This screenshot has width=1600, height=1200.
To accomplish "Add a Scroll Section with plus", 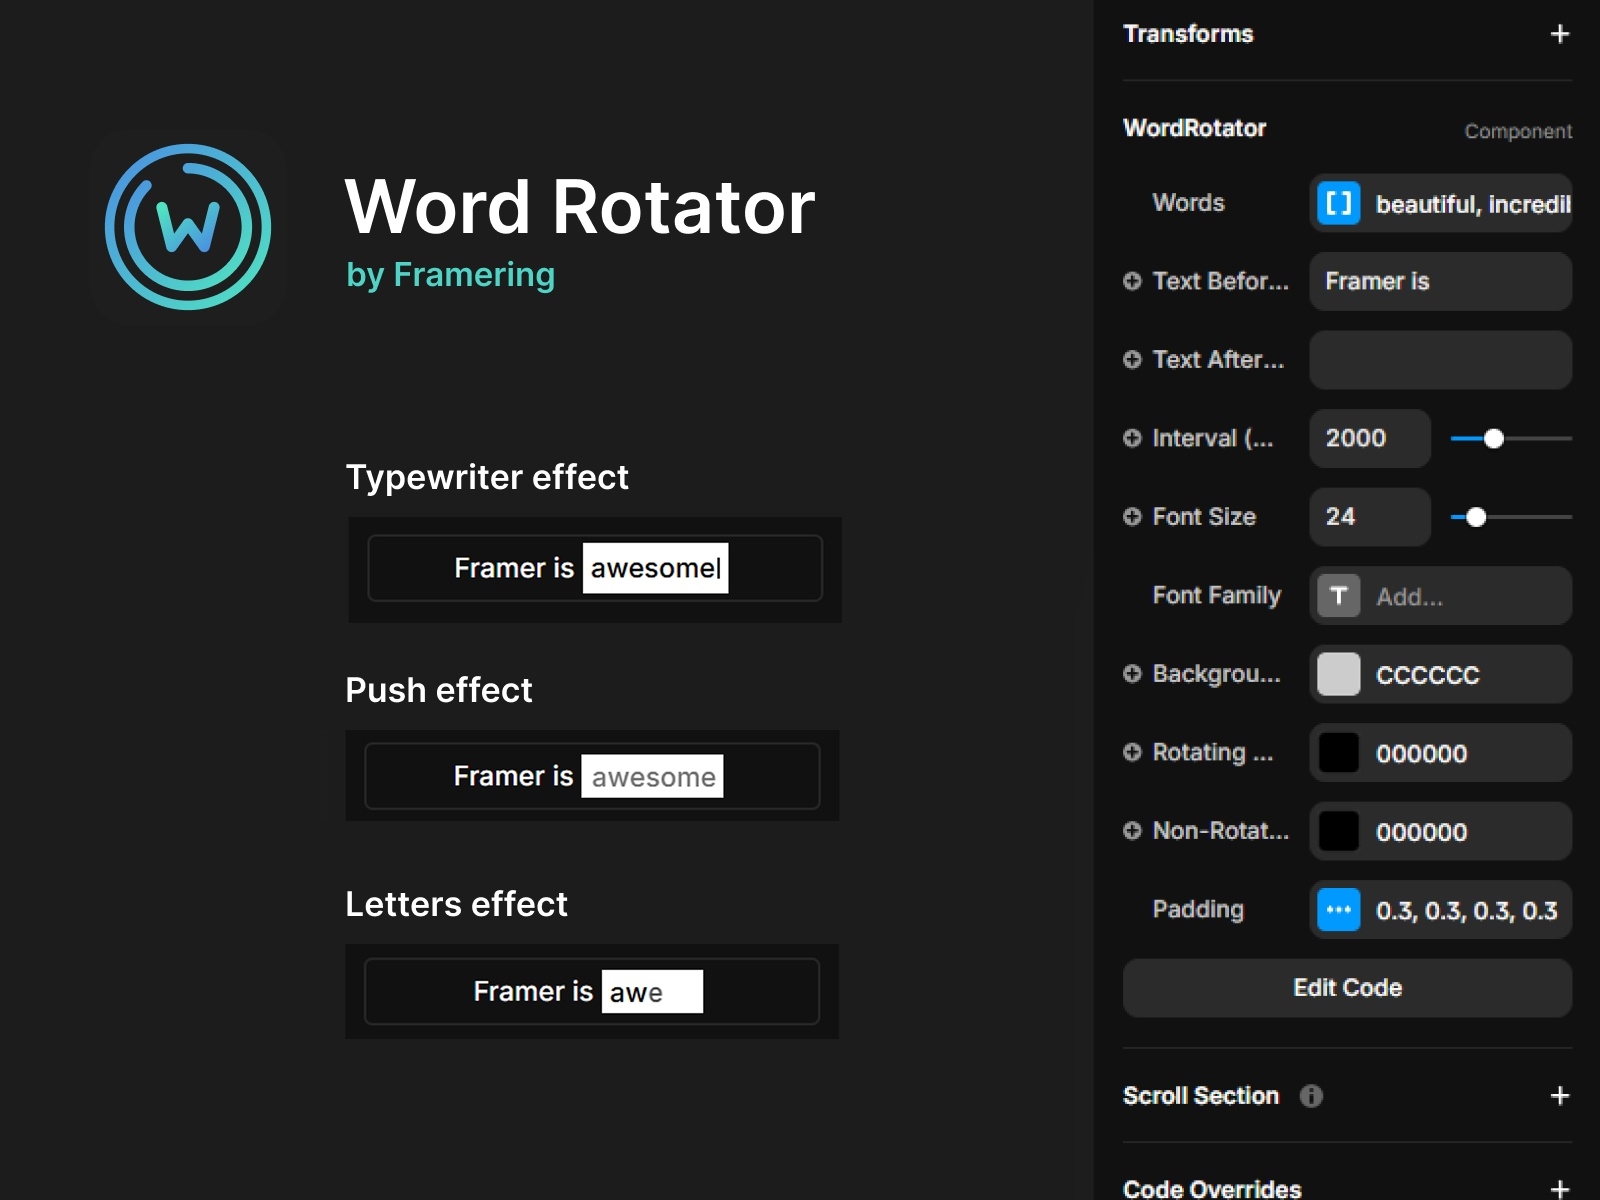I will (x=1559, y=1096).
